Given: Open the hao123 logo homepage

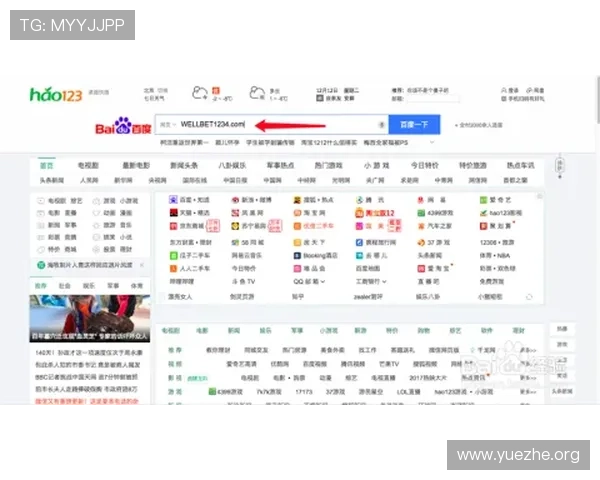Looking at the screenshot, I should pos(56,94).
